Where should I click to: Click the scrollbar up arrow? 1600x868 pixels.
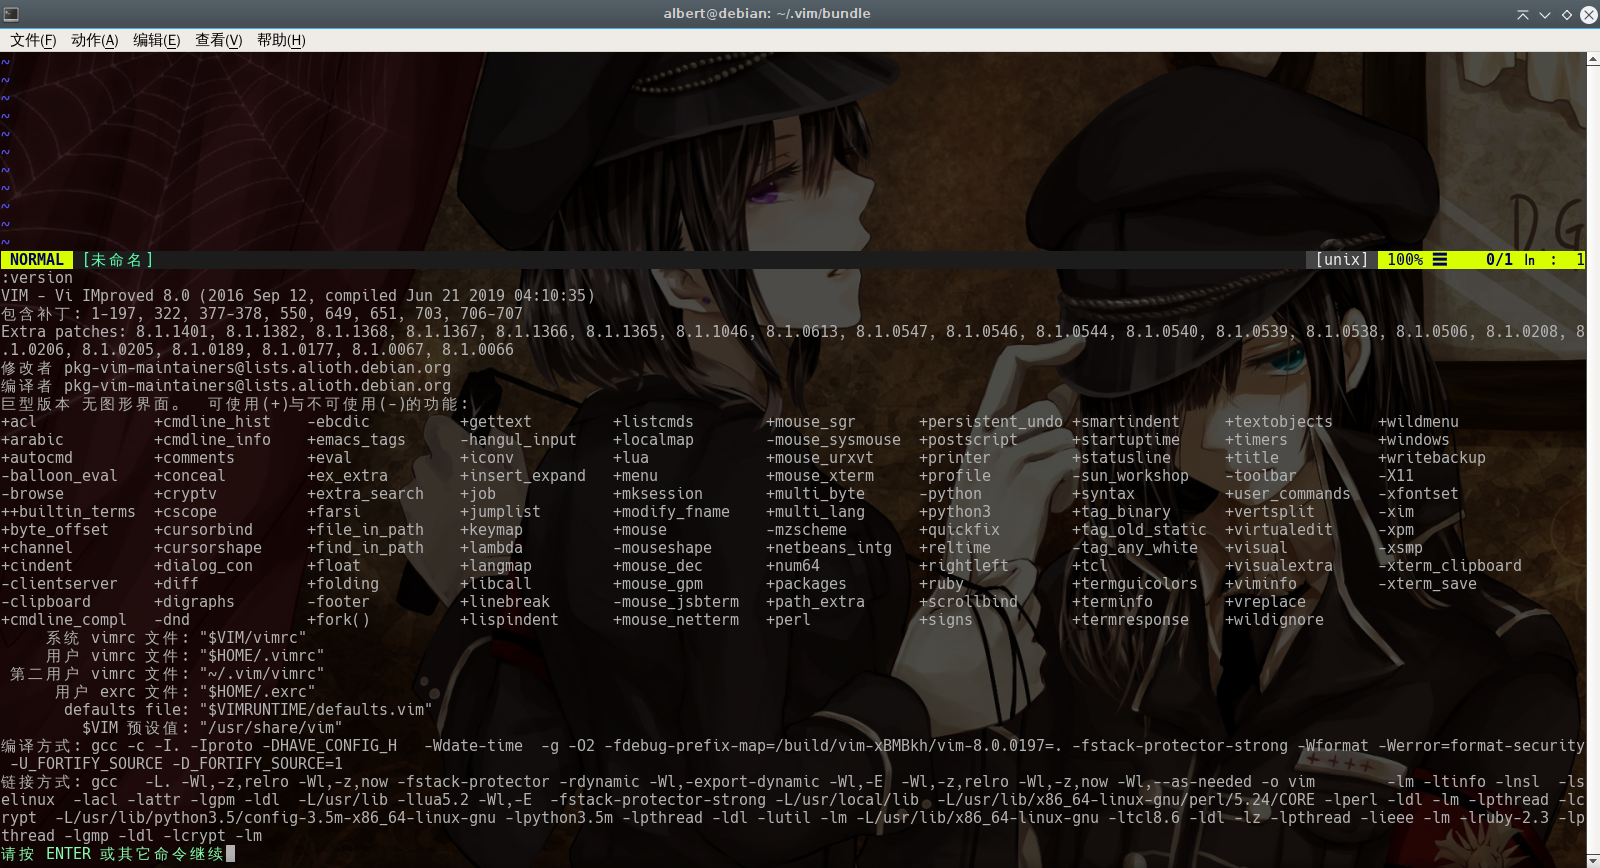click(1593, 60)
